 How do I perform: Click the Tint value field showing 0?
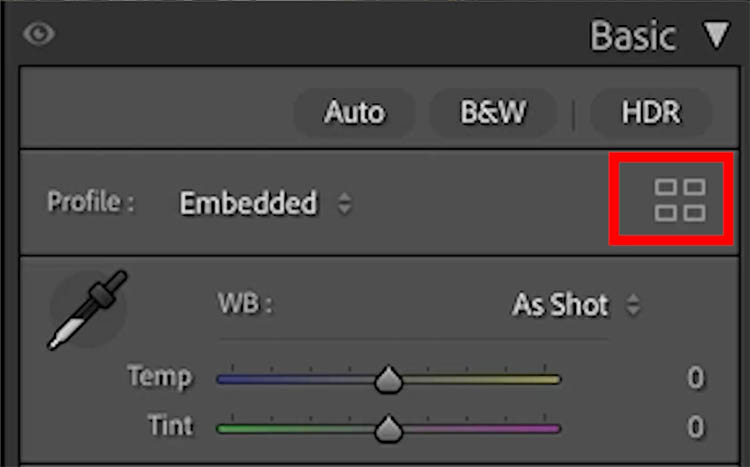pyautogui.click(x=695, y=427)
